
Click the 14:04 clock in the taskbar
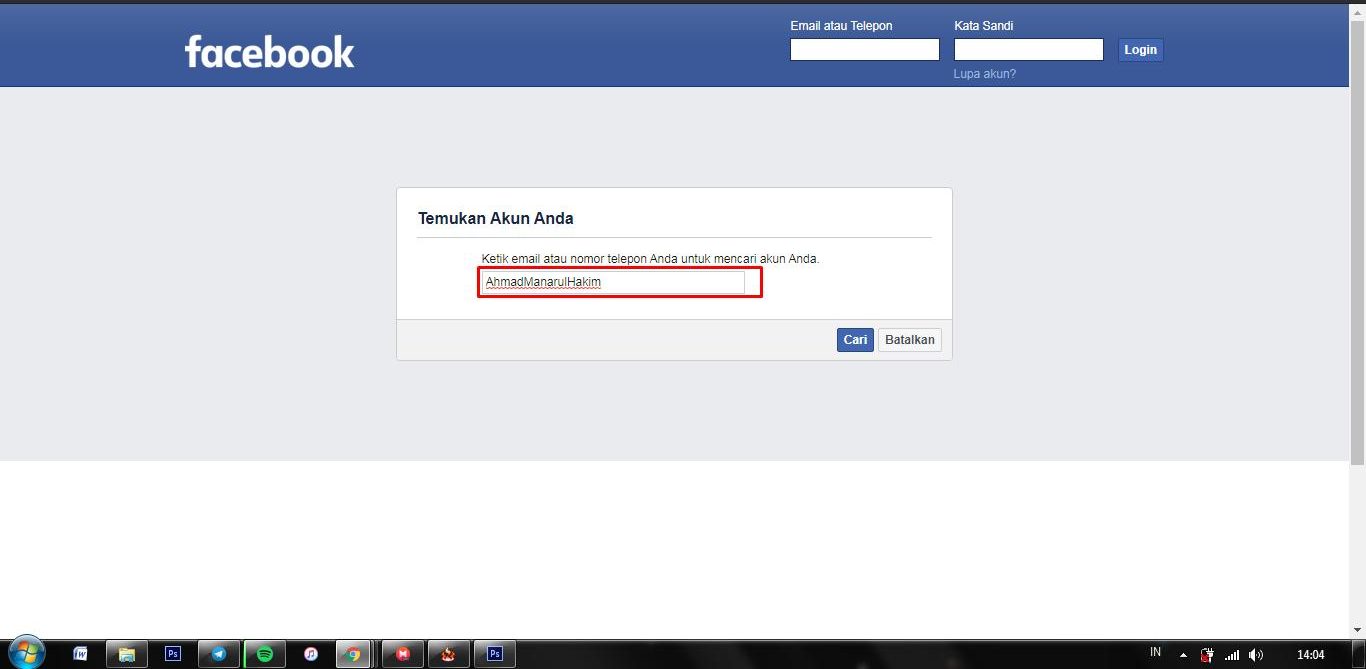coord(1310,655)
